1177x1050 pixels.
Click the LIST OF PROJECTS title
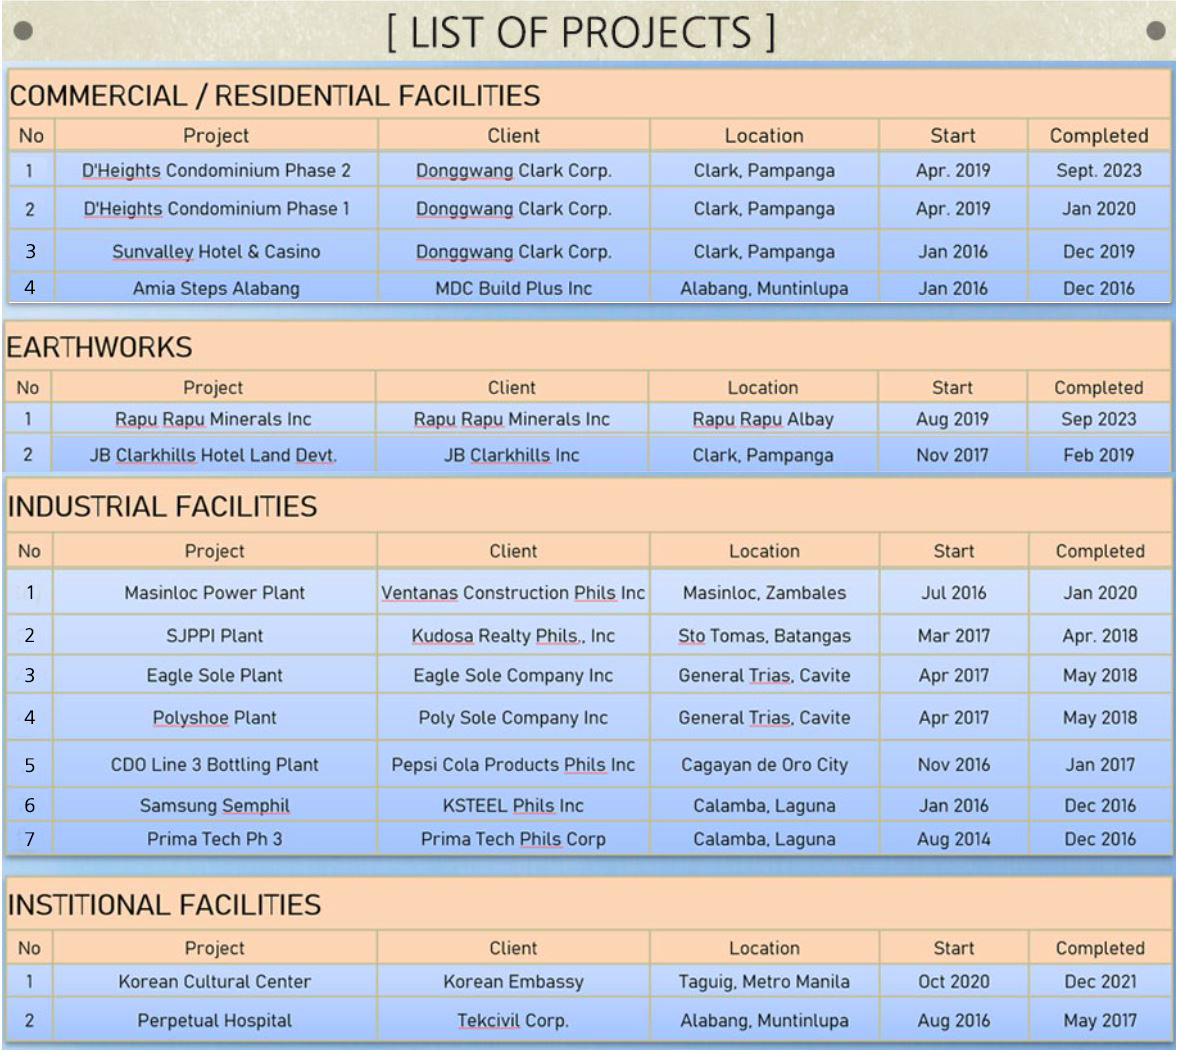point(581,32)
